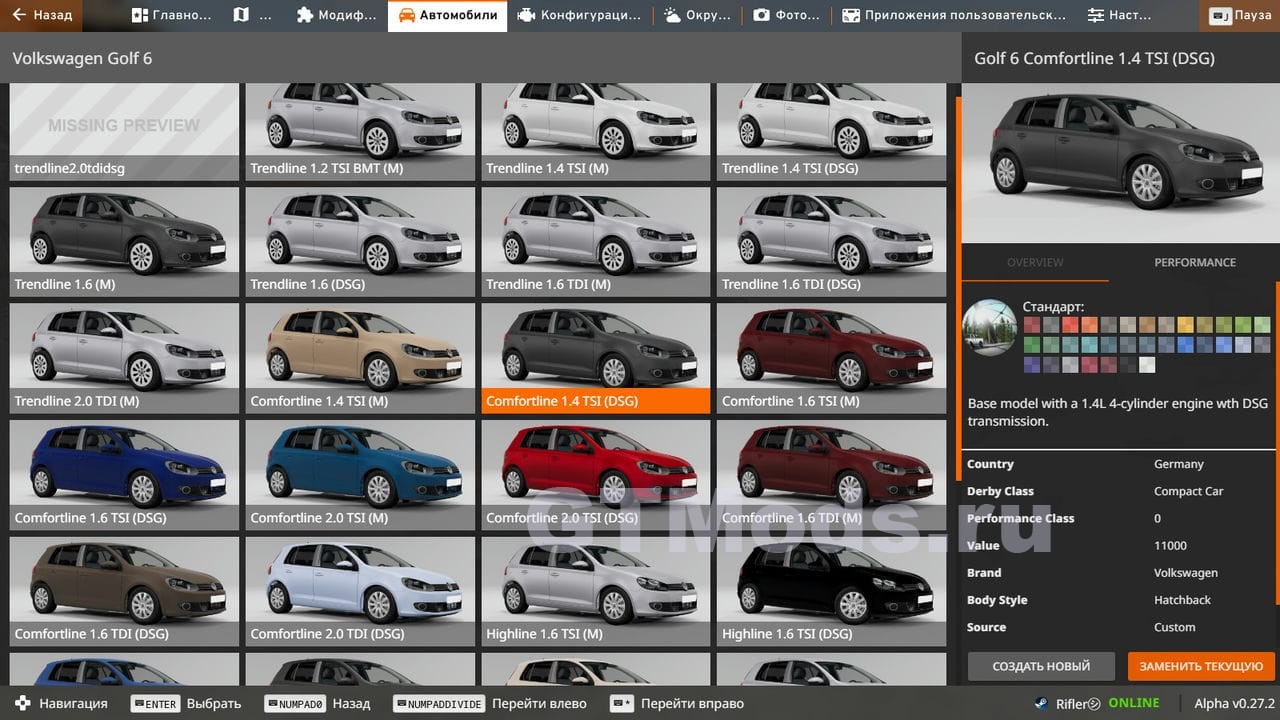Select the Trendline 1.6 (M) configuration
The height and width of the screenshot is (720, 1280).
[x=124, y=242]
